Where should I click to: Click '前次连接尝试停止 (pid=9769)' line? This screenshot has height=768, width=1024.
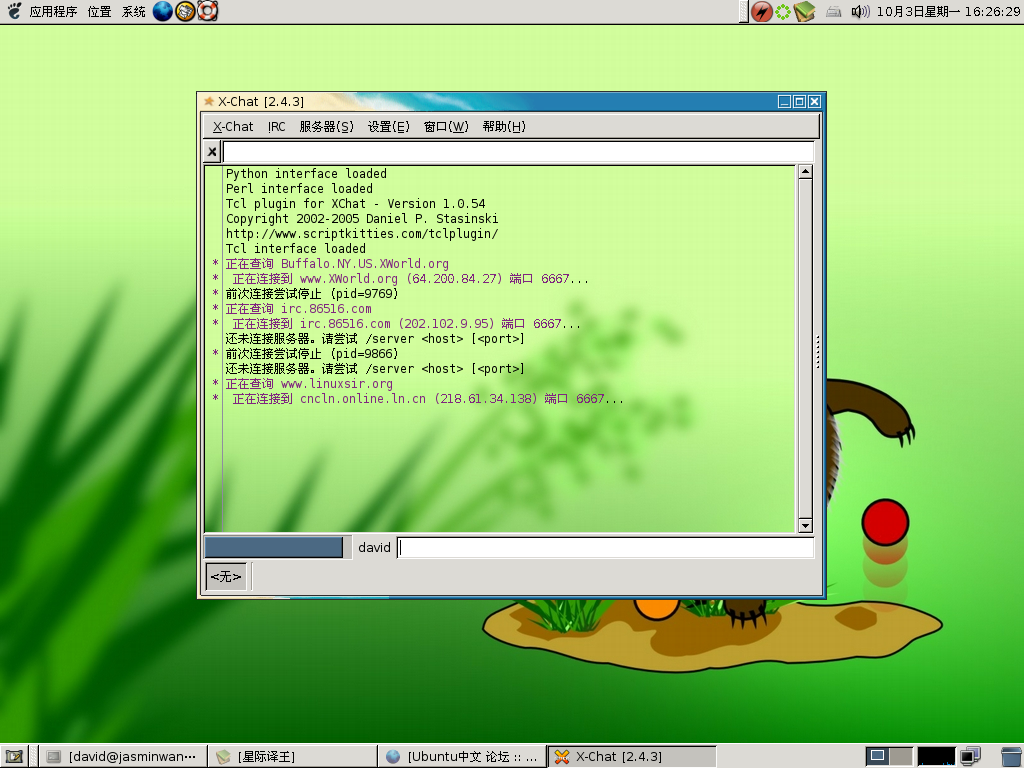tap(312, 294)
